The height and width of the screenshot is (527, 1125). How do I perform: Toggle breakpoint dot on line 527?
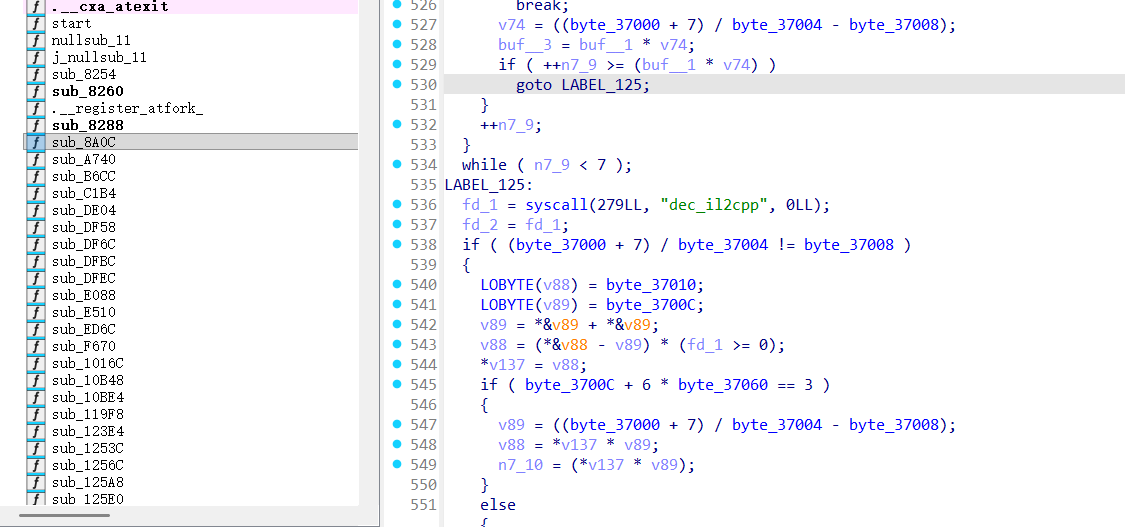pos(397,24)
